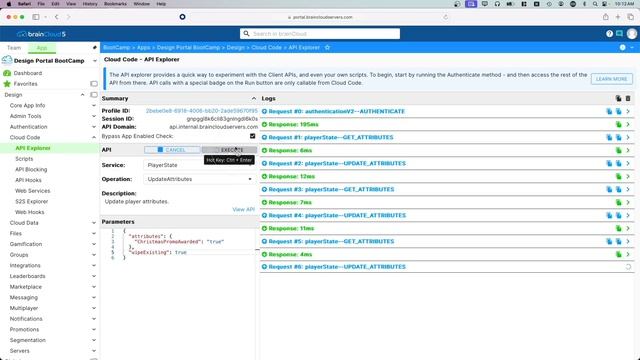Expand Request #3 GET_ATTRIBUTES log row chevron

tap(628, 189)
